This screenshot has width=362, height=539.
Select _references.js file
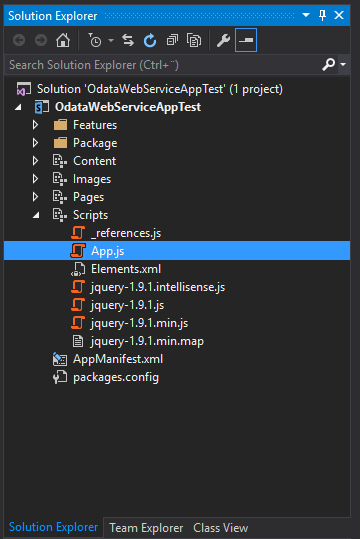(126, 233)
